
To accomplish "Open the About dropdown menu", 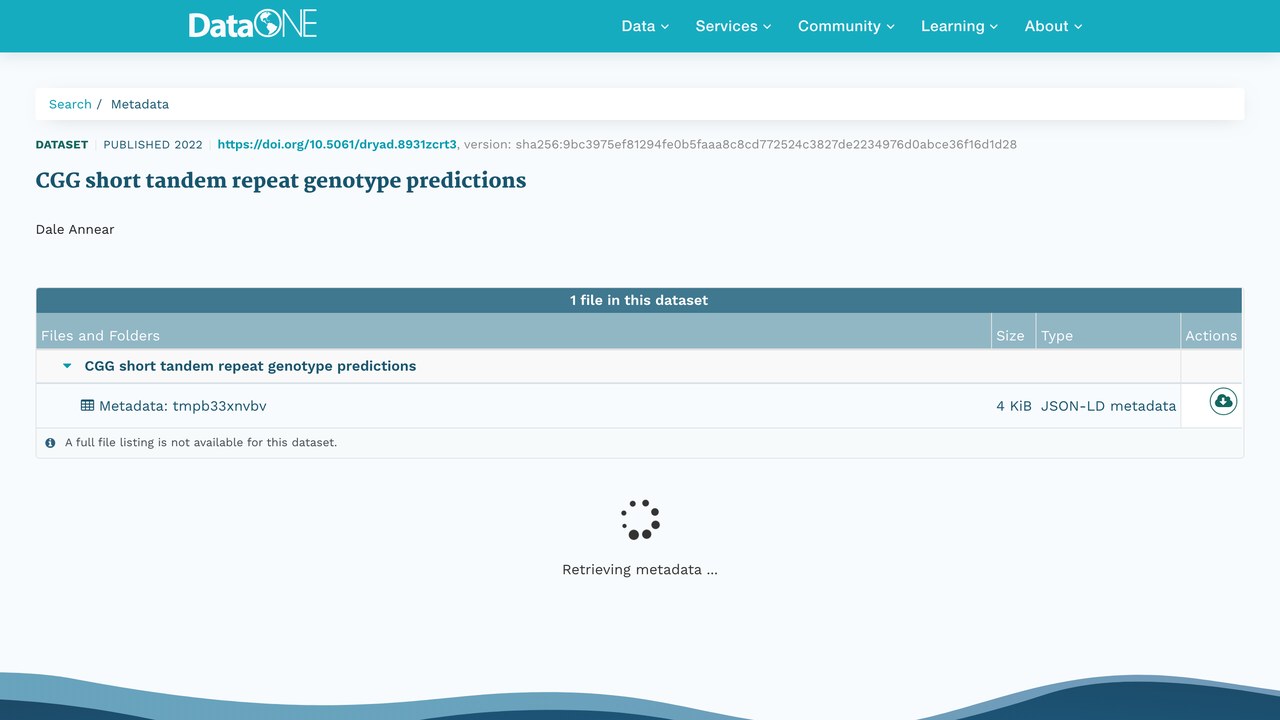I will pyautogui.click(x=1053, y=26).
